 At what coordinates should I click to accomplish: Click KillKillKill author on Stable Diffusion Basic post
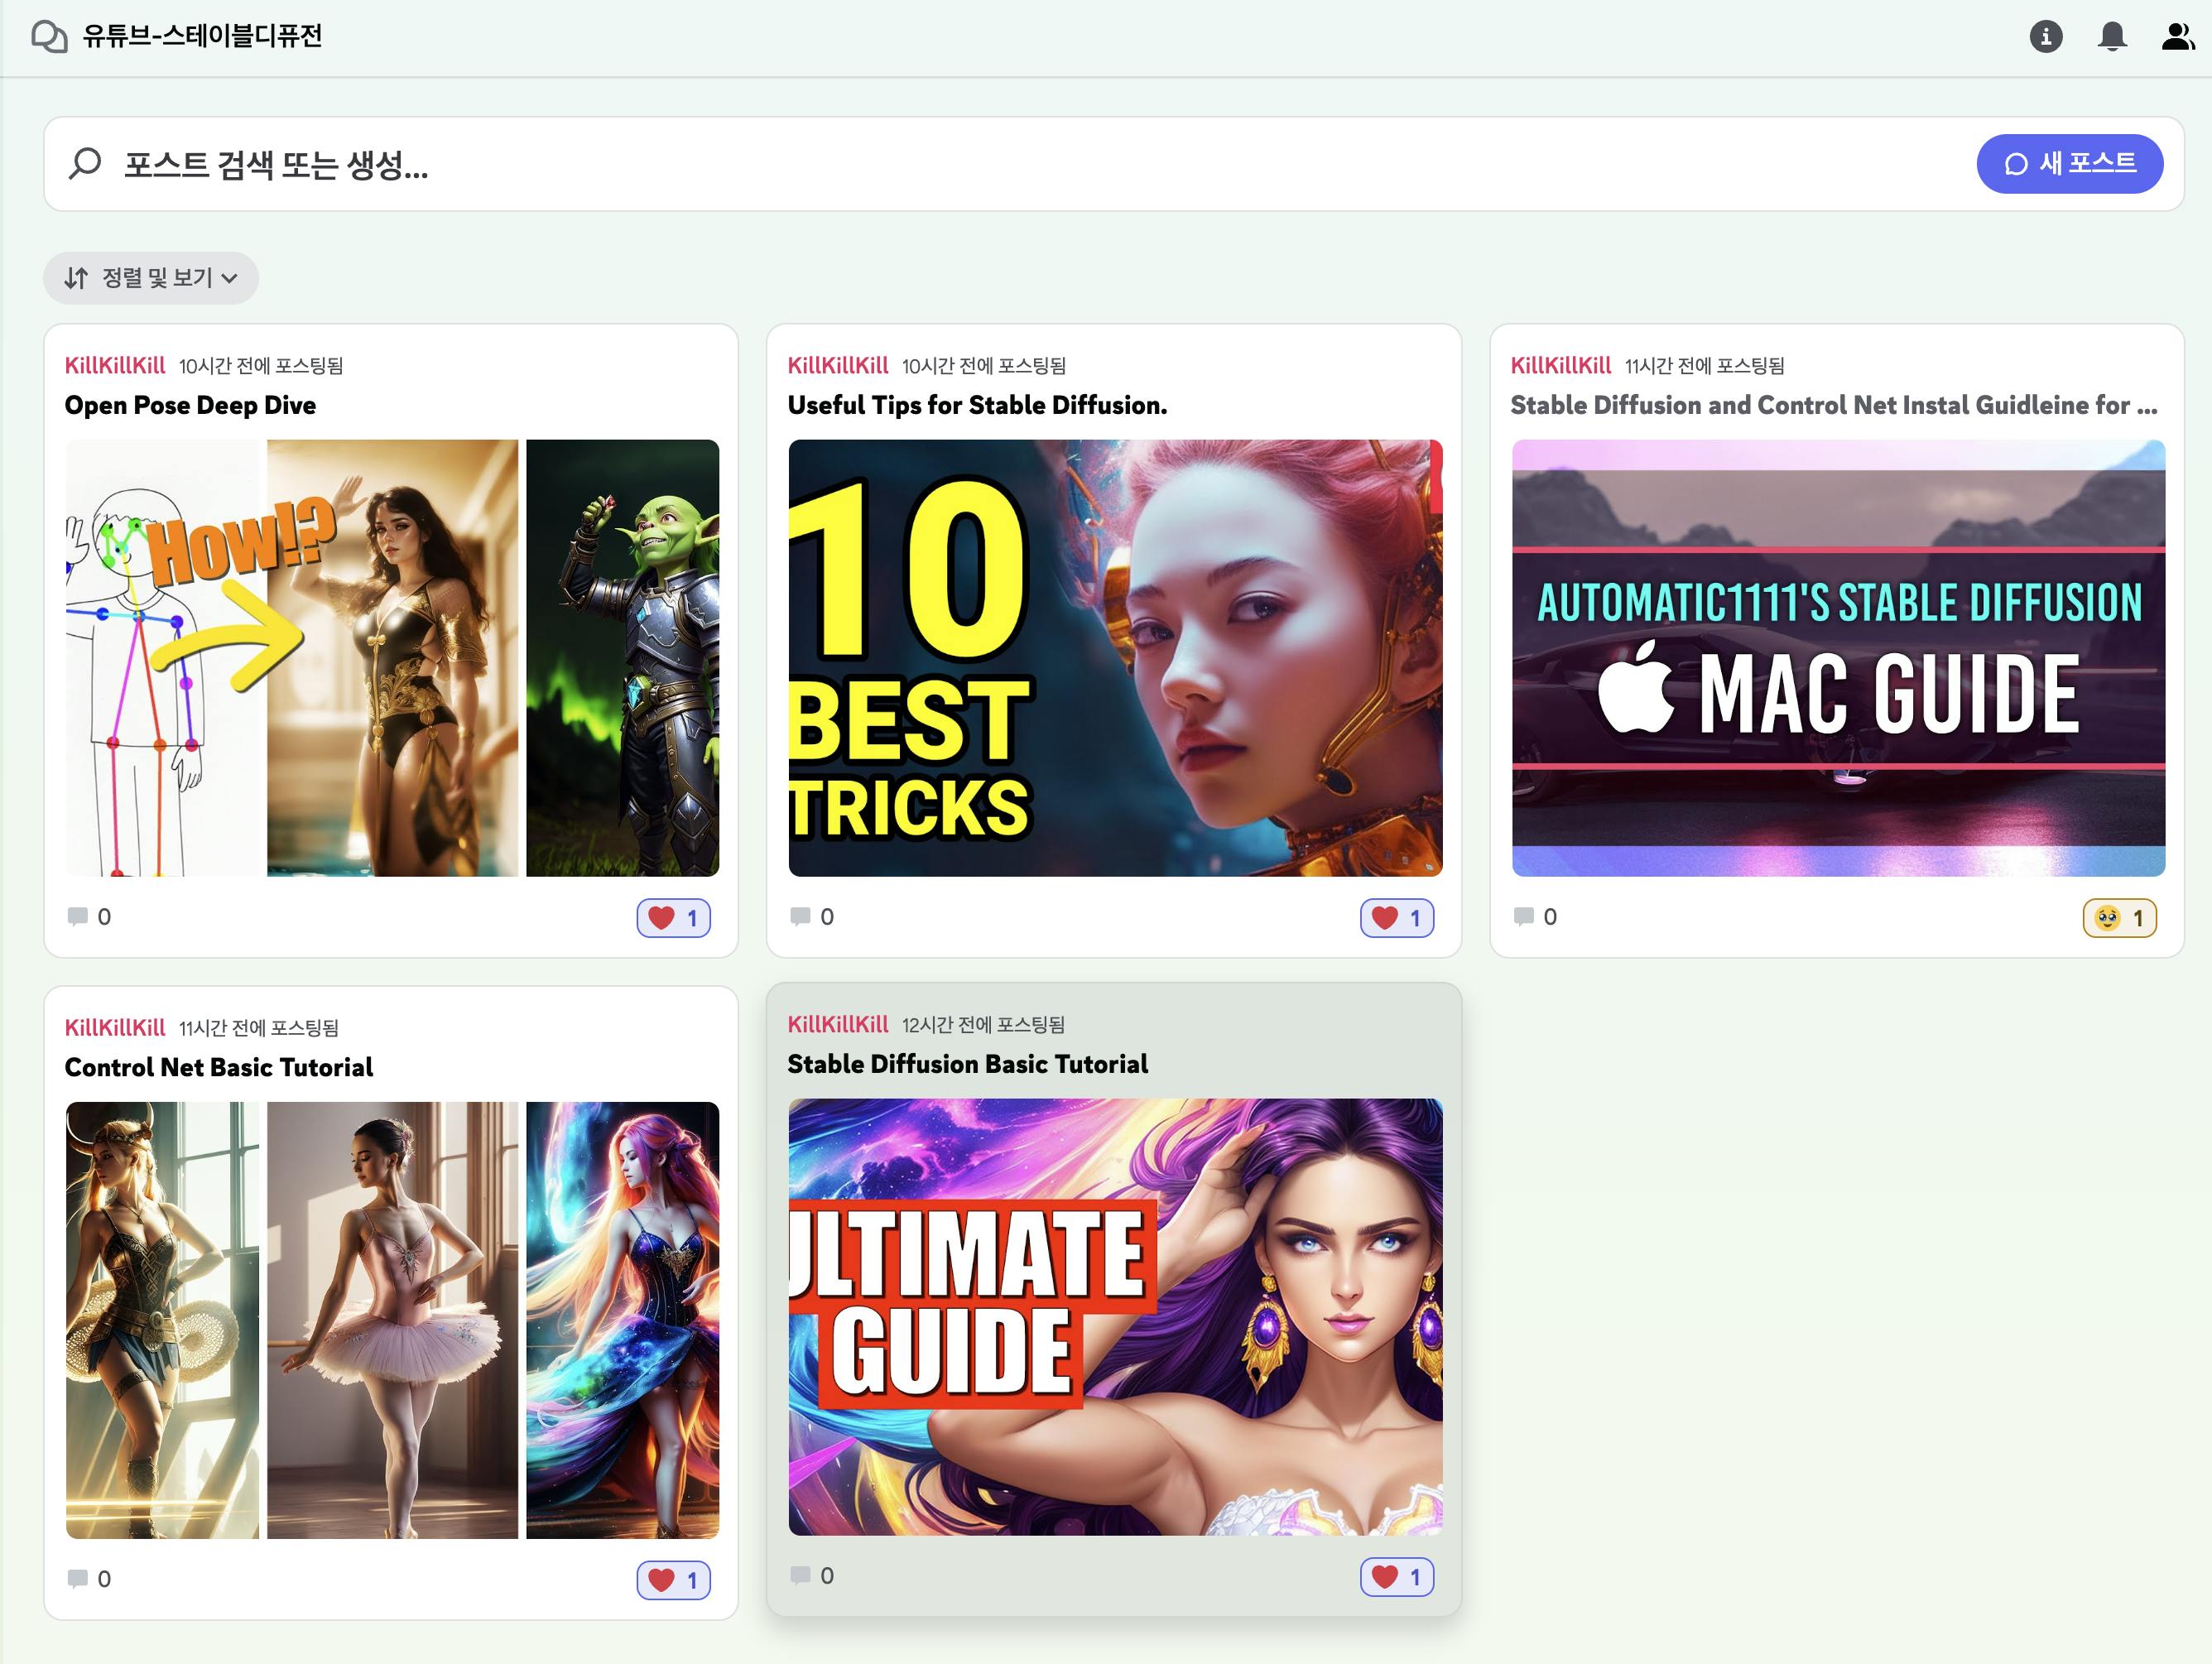point(838,1024)
